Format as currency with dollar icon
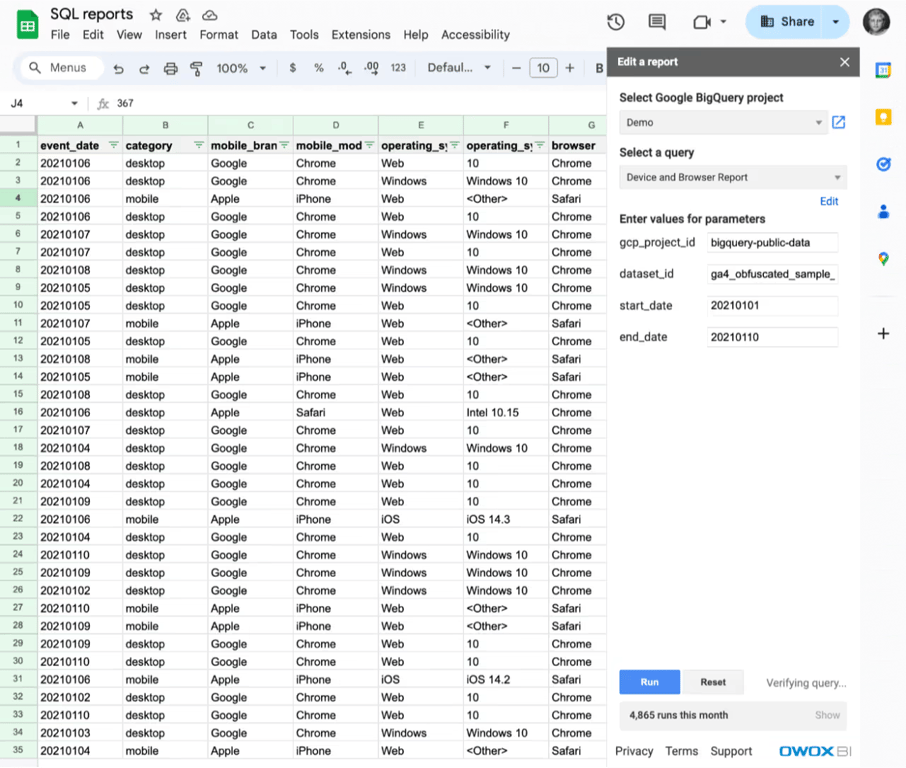Viewport: 906px width, 768px height. point(293,68)
